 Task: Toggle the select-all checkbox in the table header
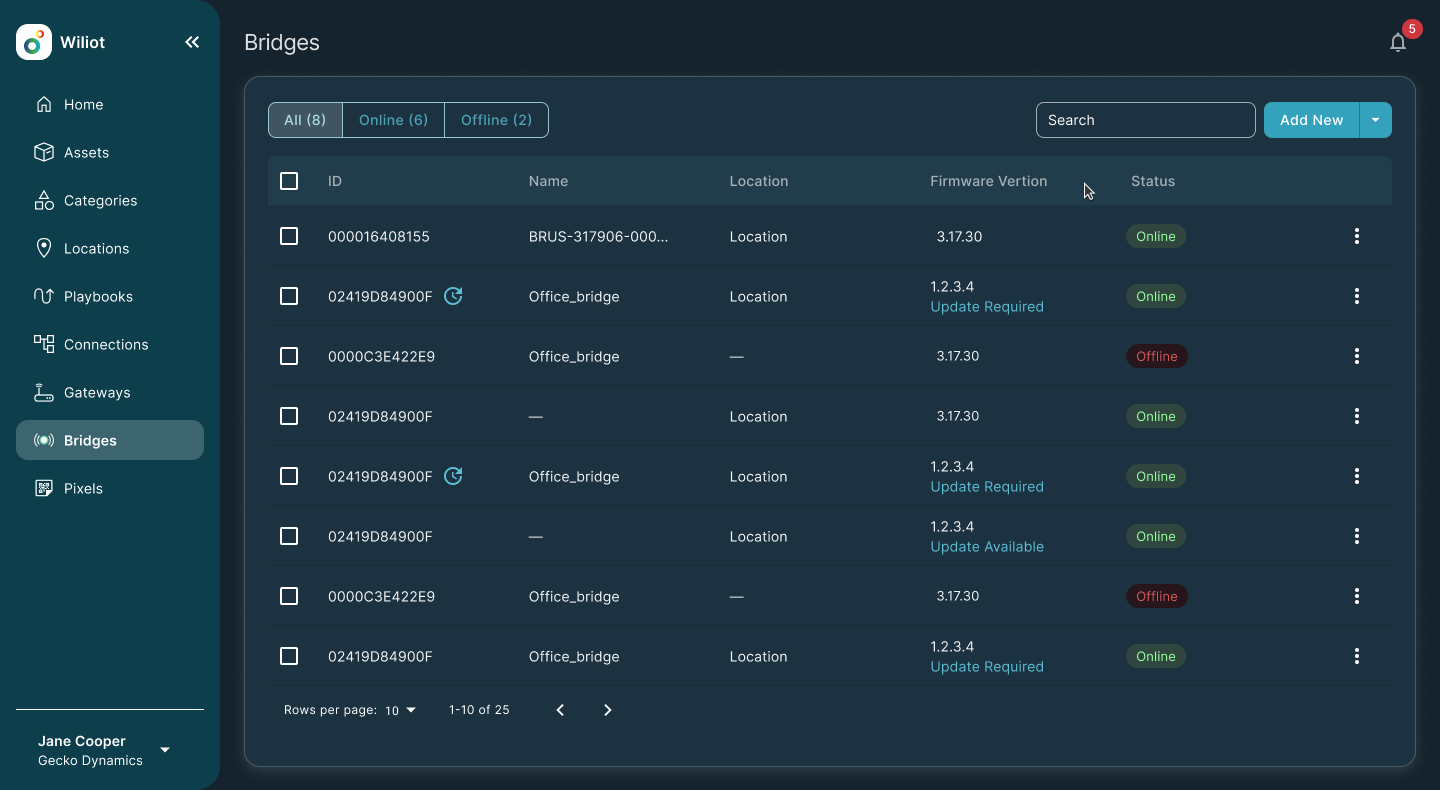[289, 181]
